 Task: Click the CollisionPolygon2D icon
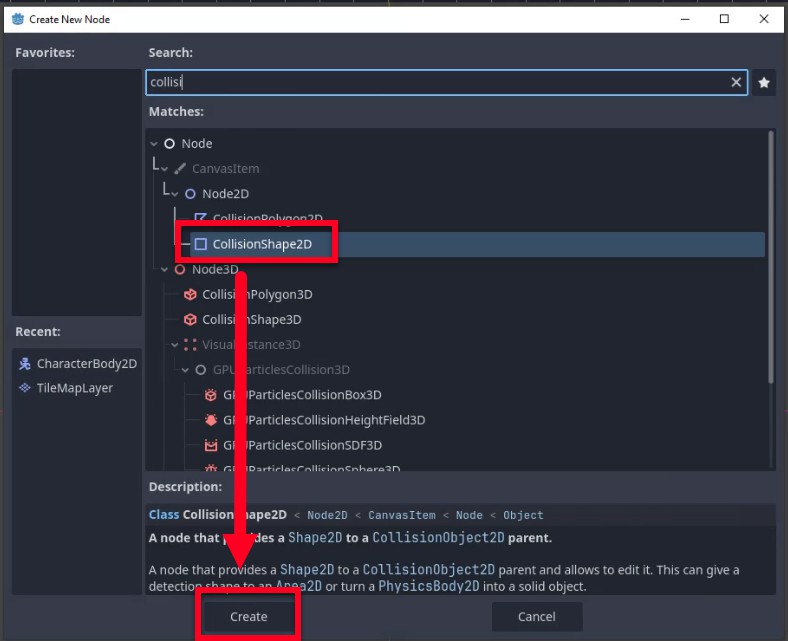[x=201, y=218]
